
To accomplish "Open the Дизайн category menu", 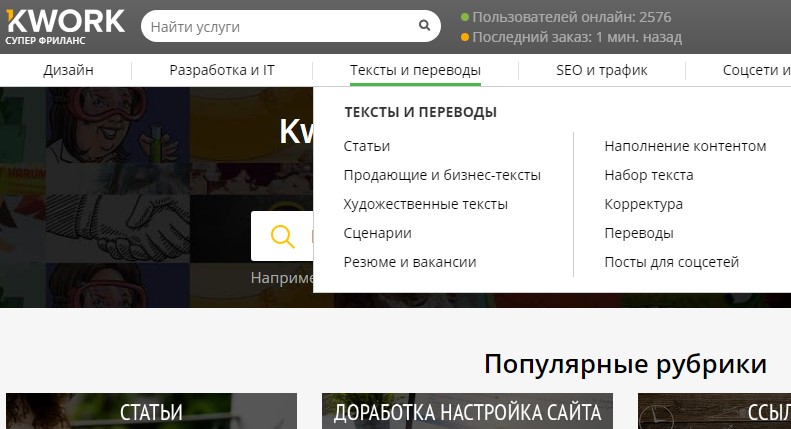I will pos(68,70).
